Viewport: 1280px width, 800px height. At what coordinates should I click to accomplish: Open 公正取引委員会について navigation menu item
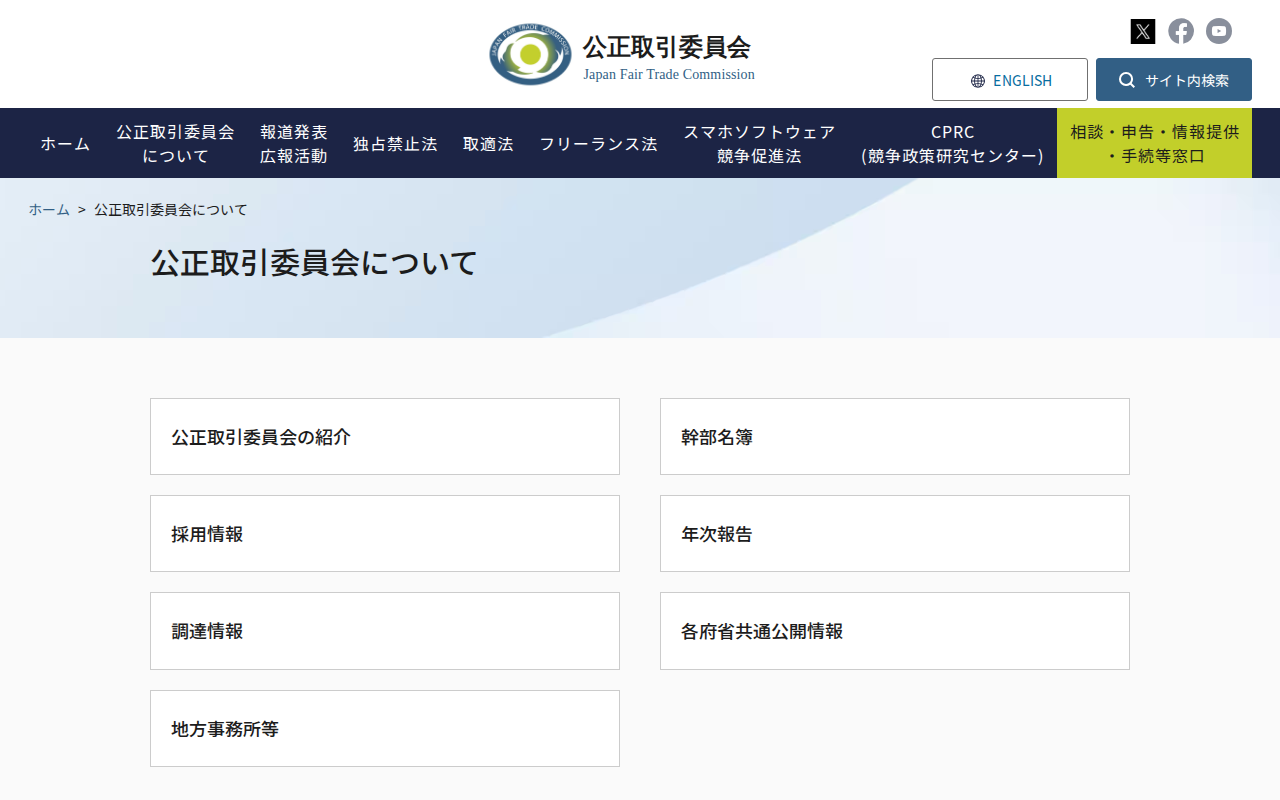tap(176, 144)
